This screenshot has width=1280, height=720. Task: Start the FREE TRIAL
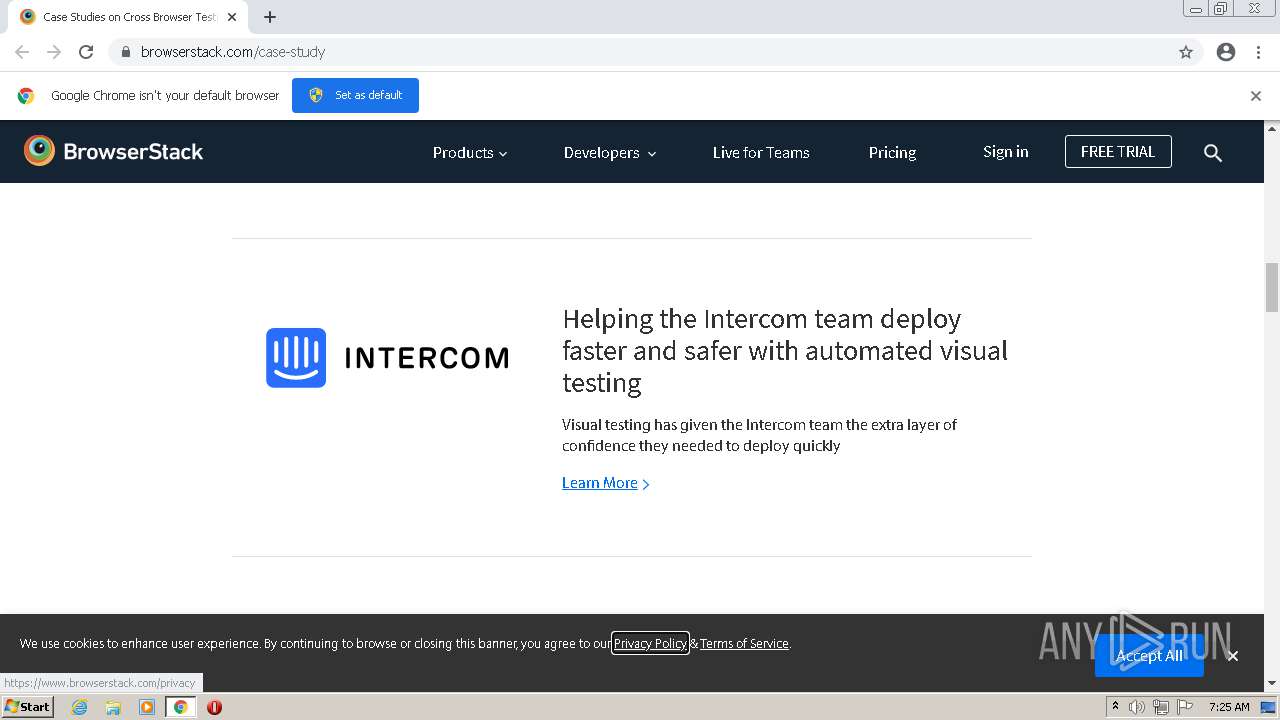(1118, 152)
